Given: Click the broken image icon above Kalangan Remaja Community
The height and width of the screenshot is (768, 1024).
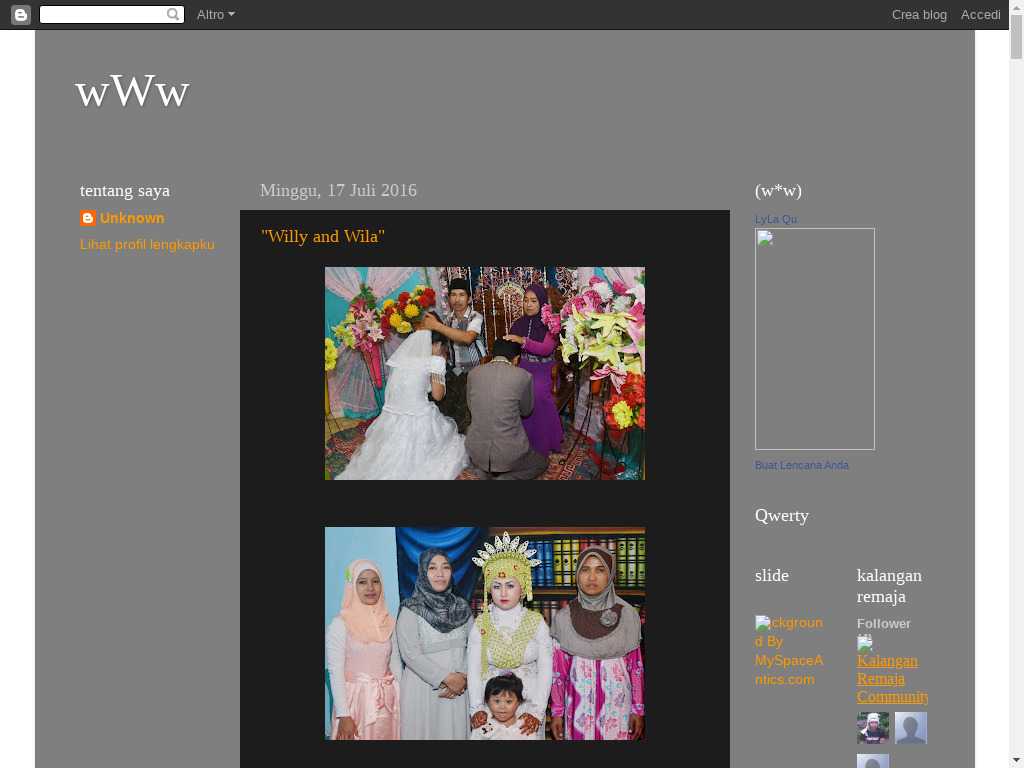Looking at the screenshot, I should [865, 642].
